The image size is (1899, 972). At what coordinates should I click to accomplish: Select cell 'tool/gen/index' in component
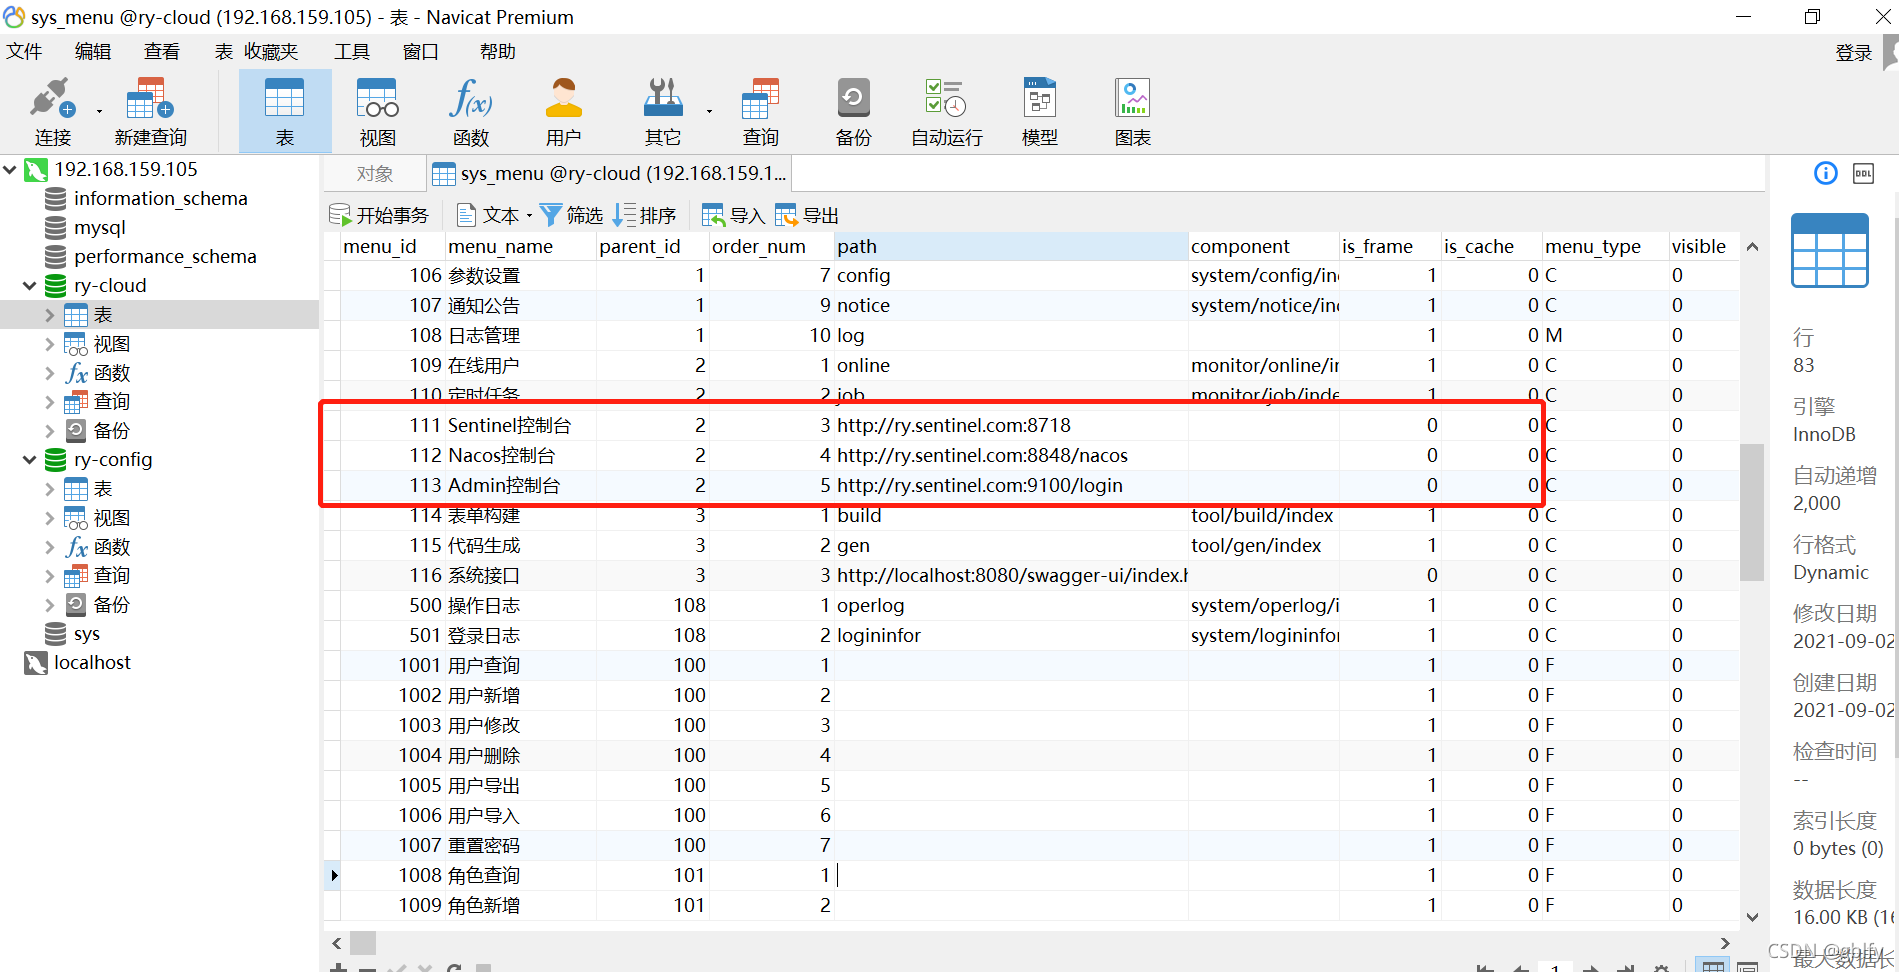tap(1263, 545)
